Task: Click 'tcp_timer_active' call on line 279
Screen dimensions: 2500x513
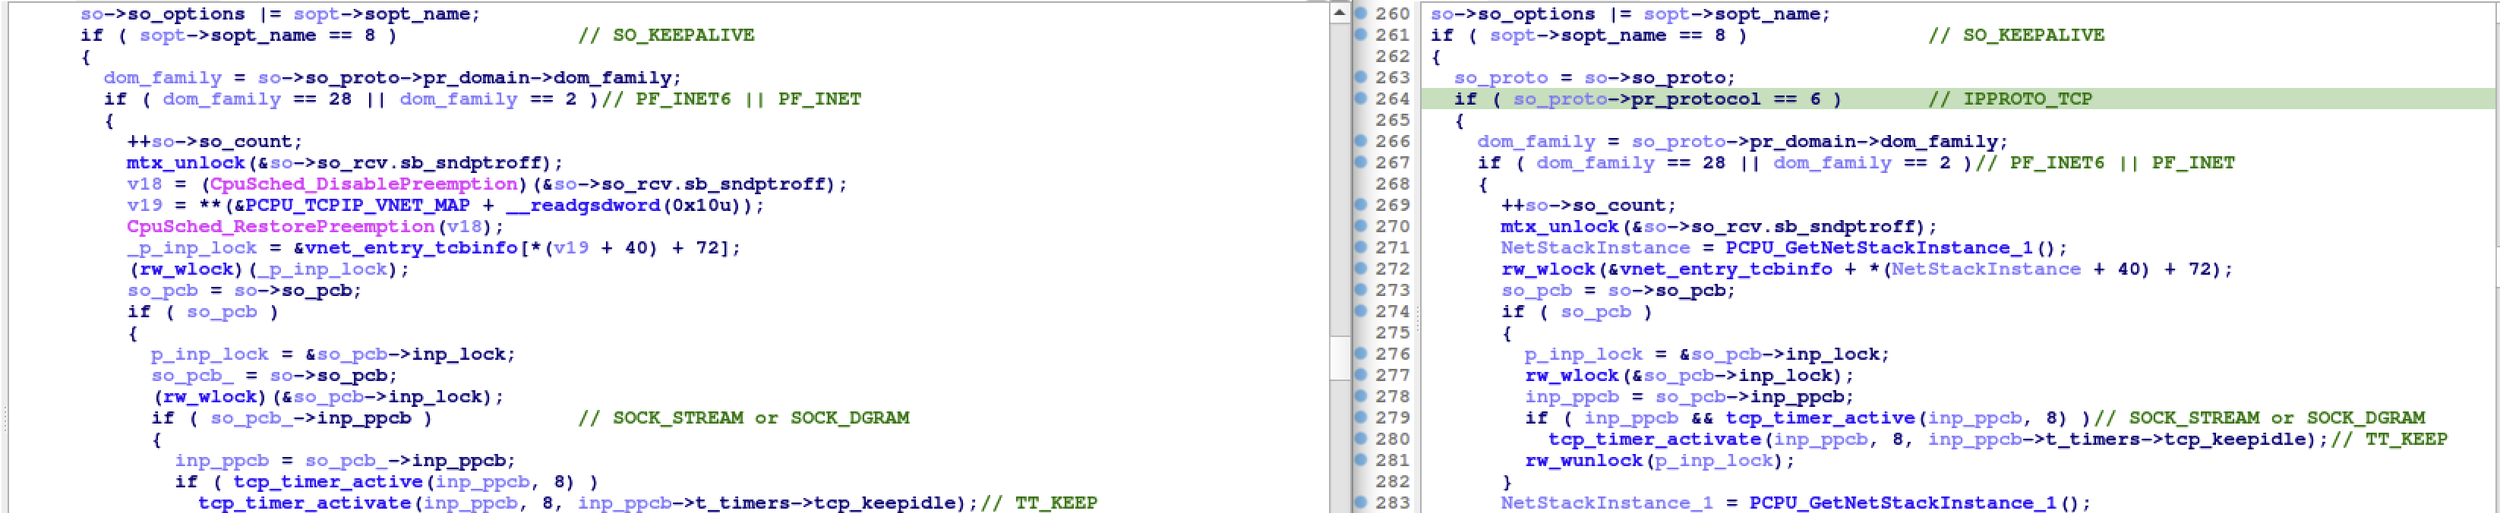Action: point(1821,418)
